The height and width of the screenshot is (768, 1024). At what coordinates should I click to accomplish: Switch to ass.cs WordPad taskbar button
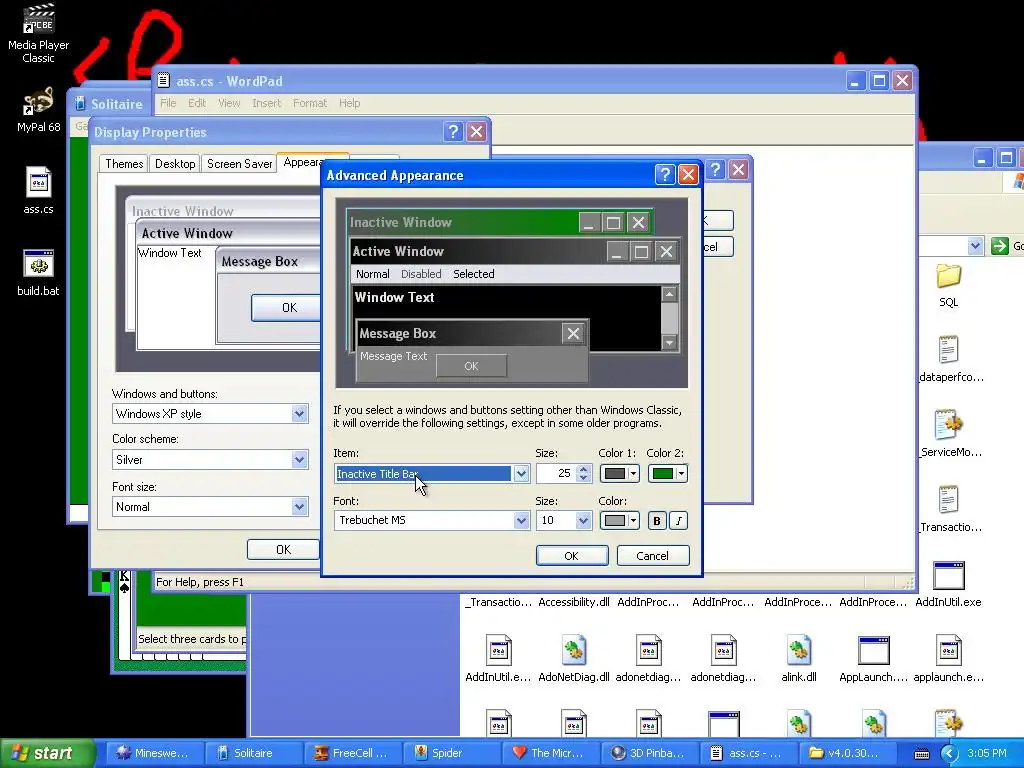[x=750, y=753]
